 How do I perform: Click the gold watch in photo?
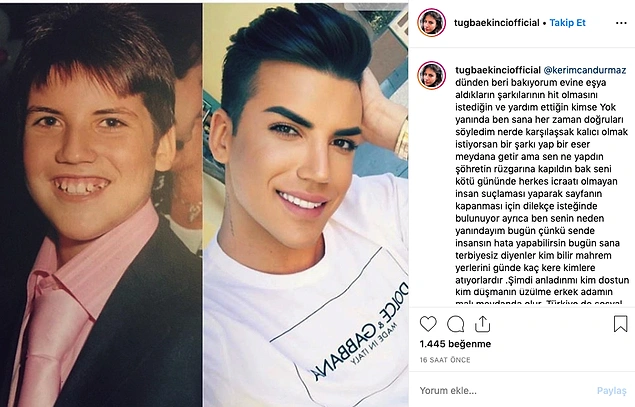coord(402,138)
